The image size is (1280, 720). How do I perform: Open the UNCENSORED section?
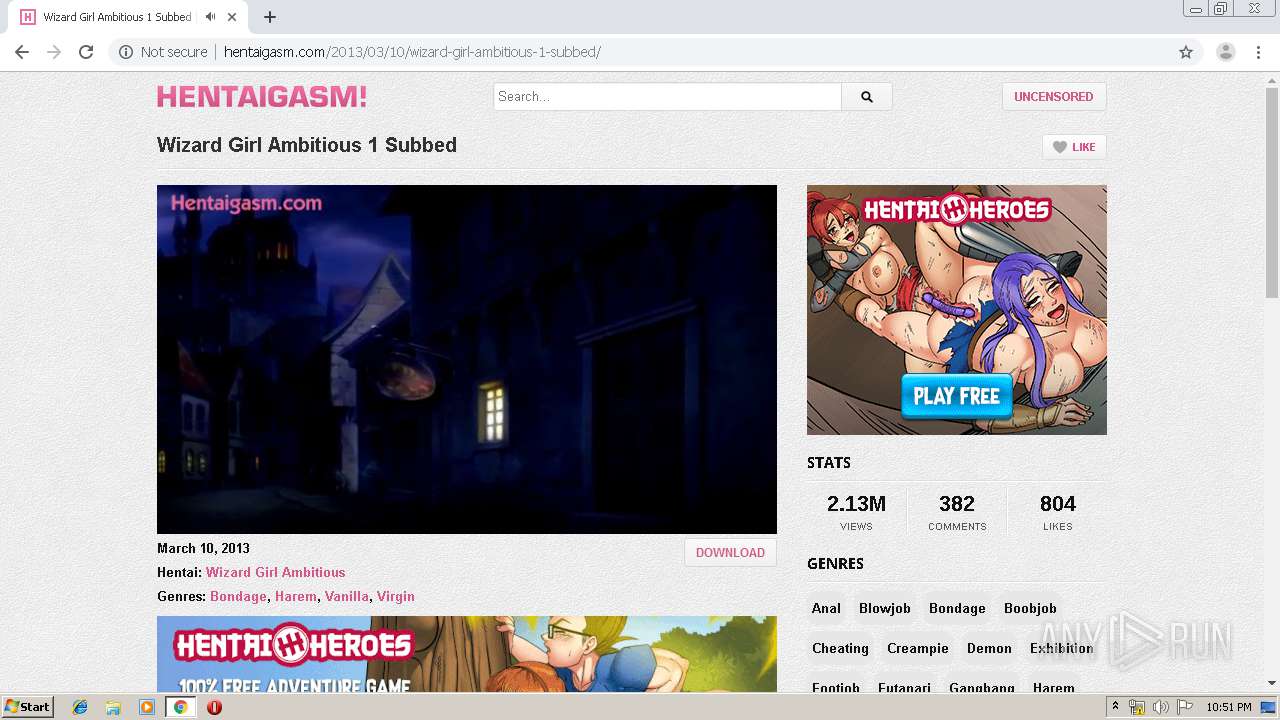(x=1054, y=96)
